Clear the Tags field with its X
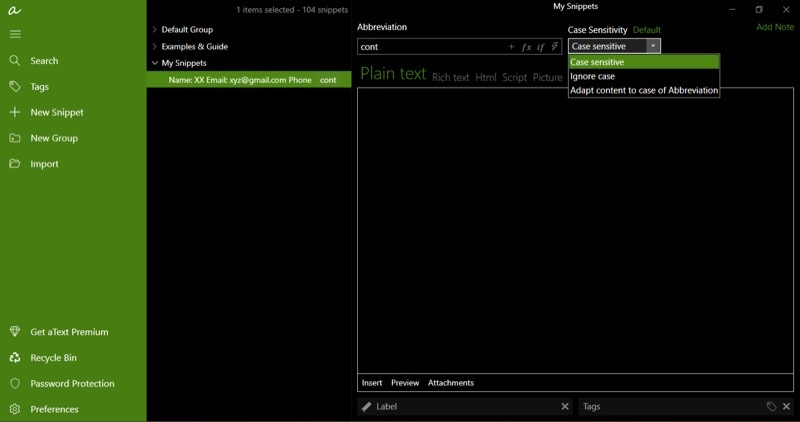 tap(786, 407)
